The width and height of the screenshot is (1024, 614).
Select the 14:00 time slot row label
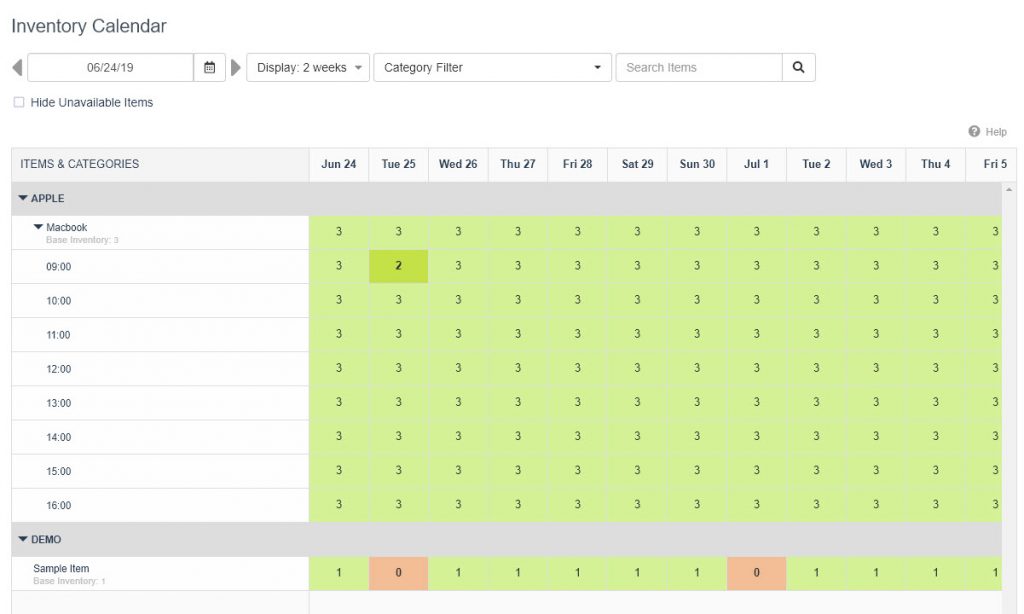pyautogui.click(x=58, y=437)
